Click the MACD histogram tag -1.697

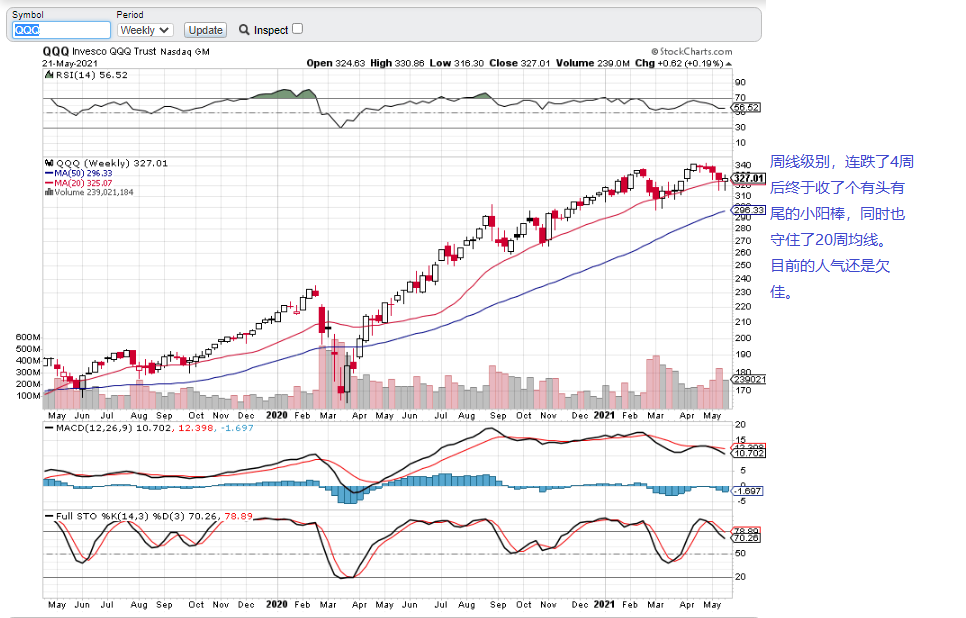[x=749, y=491]
